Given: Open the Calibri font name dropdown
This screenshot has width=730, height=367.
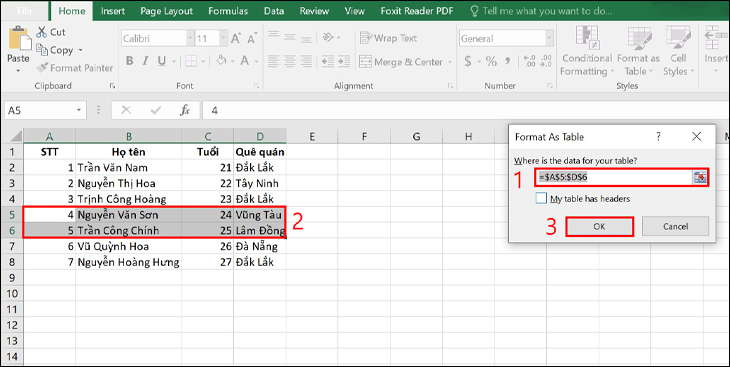Looking at the screenshot, I should click(190, 38).
